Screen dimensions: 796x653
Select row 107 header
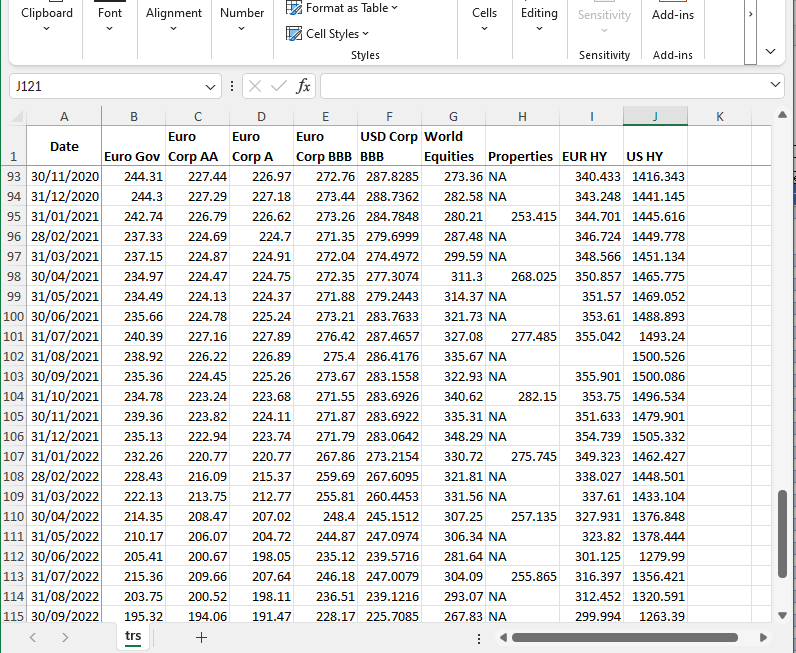coord(13,456)
